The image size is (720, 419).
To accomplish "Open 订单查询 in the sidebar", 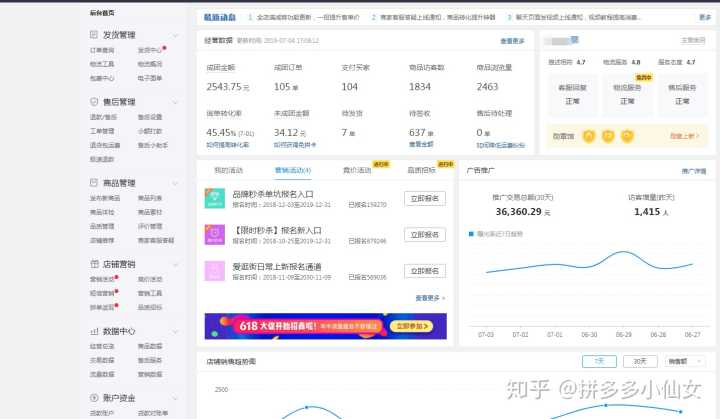I will tap(102, 49).
